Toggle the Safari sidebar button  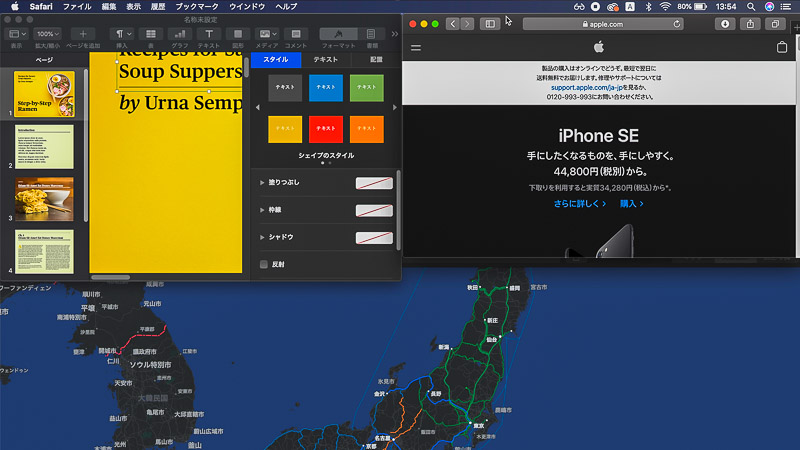click(490, 24)
